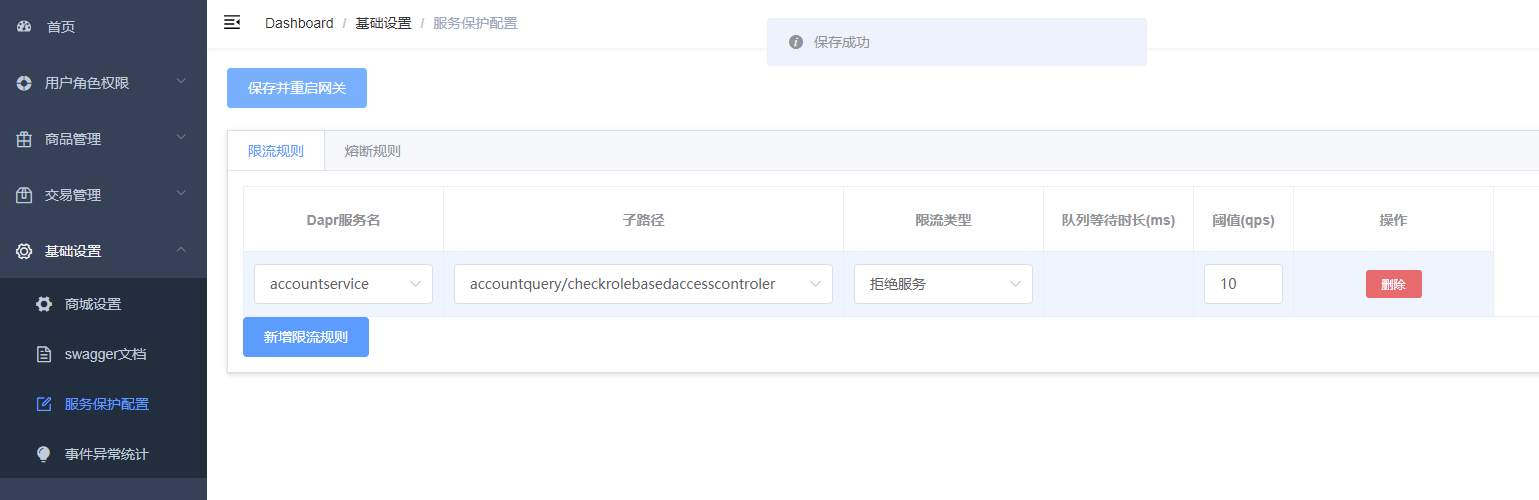Click the Dapr服务名 column header
The width and height of the screenshot is (1539, 500).
point(343,220)
